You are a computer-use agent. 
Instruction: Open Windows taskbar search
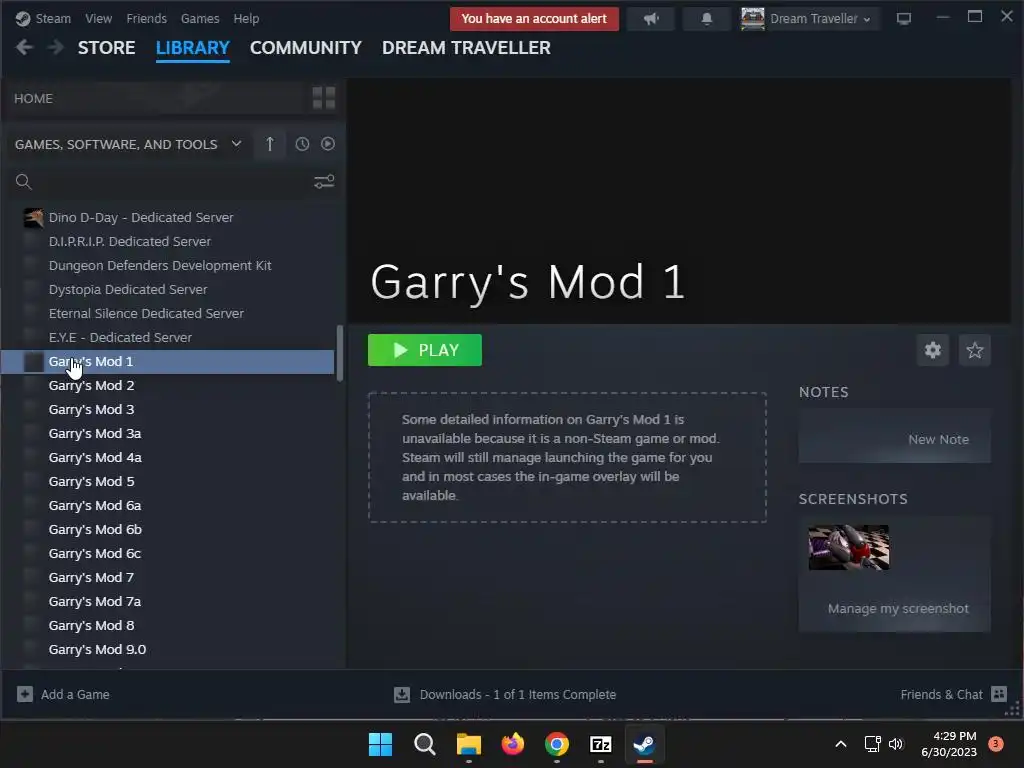424,744
